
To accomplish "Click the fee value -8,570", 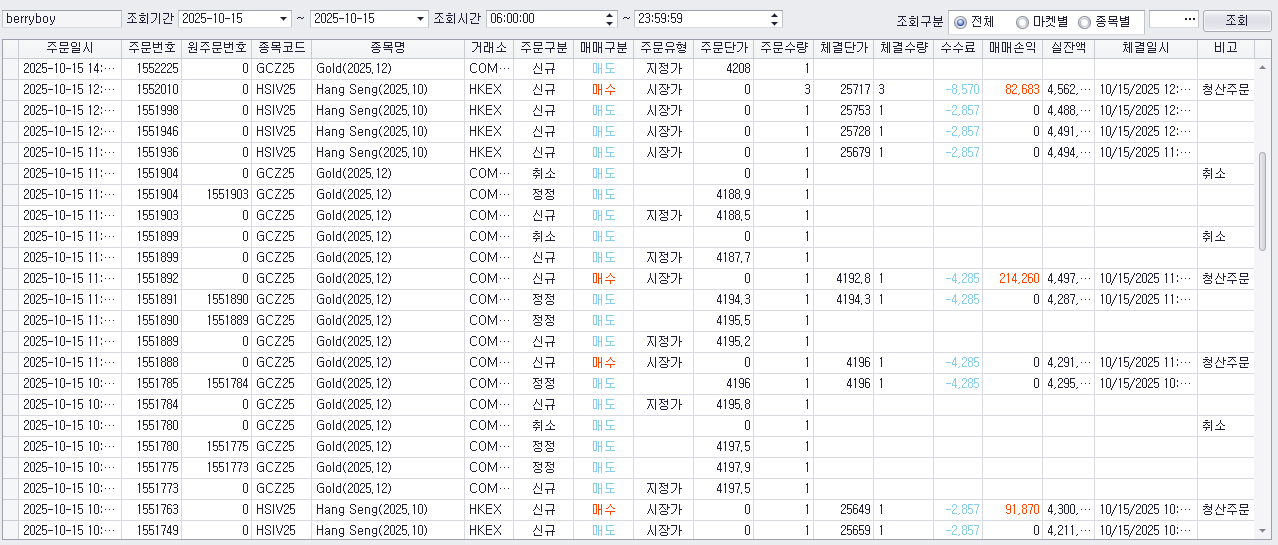I will pos(962,90).
